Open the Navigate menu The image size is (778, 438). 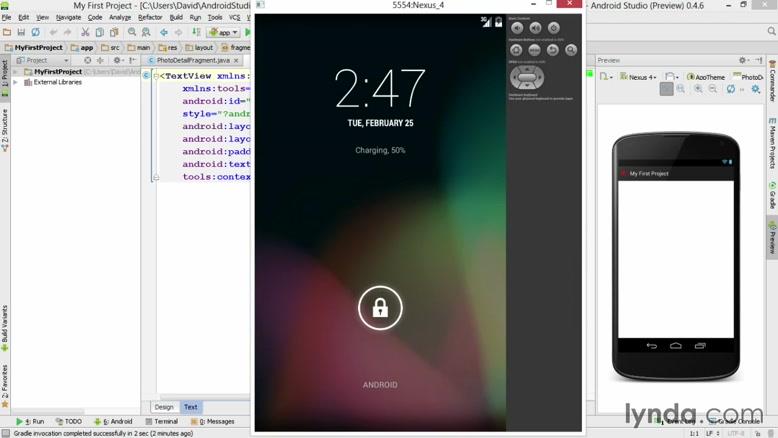pyautogui.click(x=68, y=17)
